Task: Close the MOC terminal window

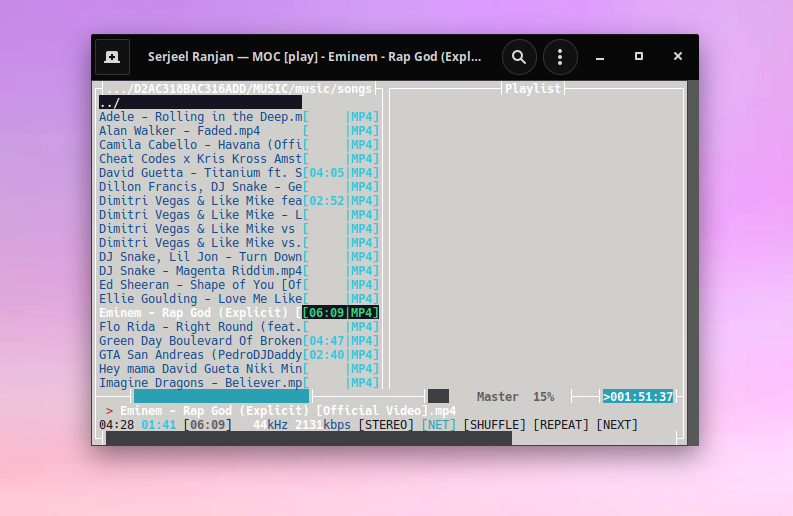Action: 678,56
